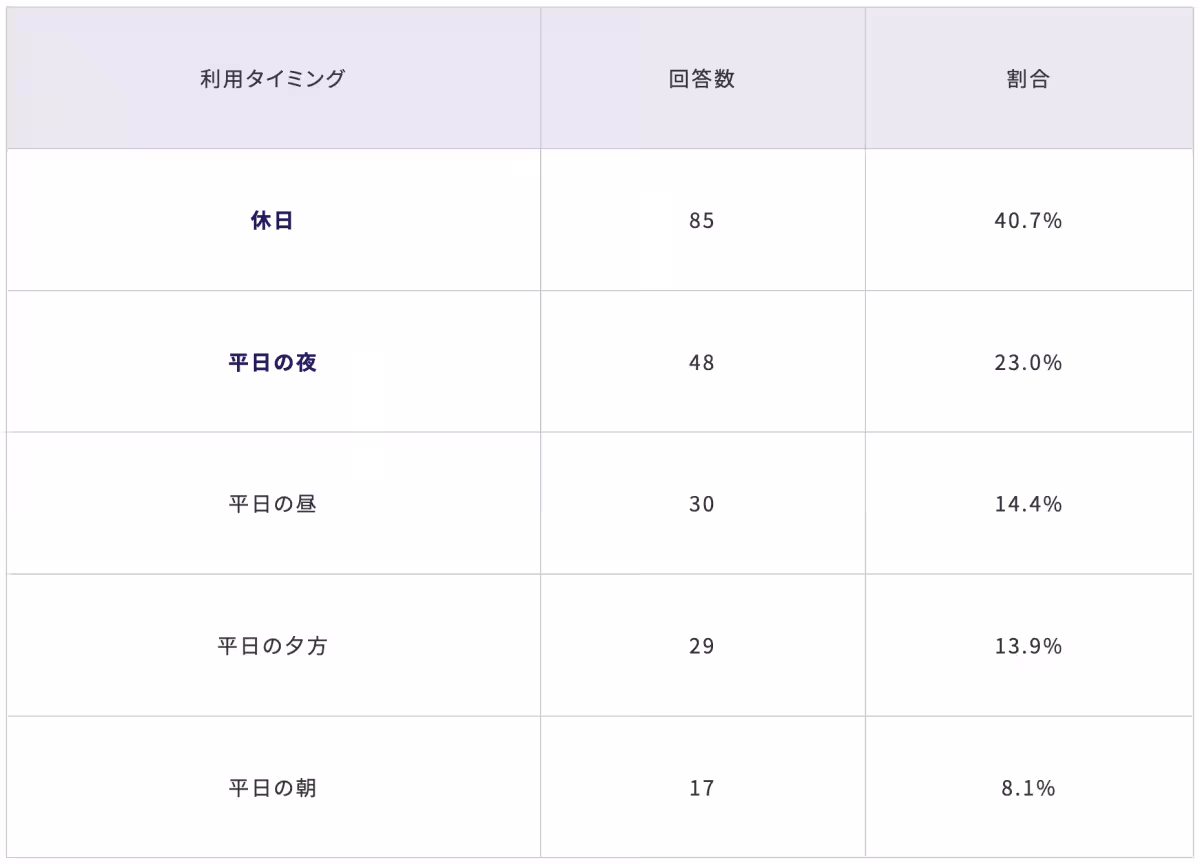Select the 平日の夕方 row label
1200x864 pixels.
[x=273, y=646]
